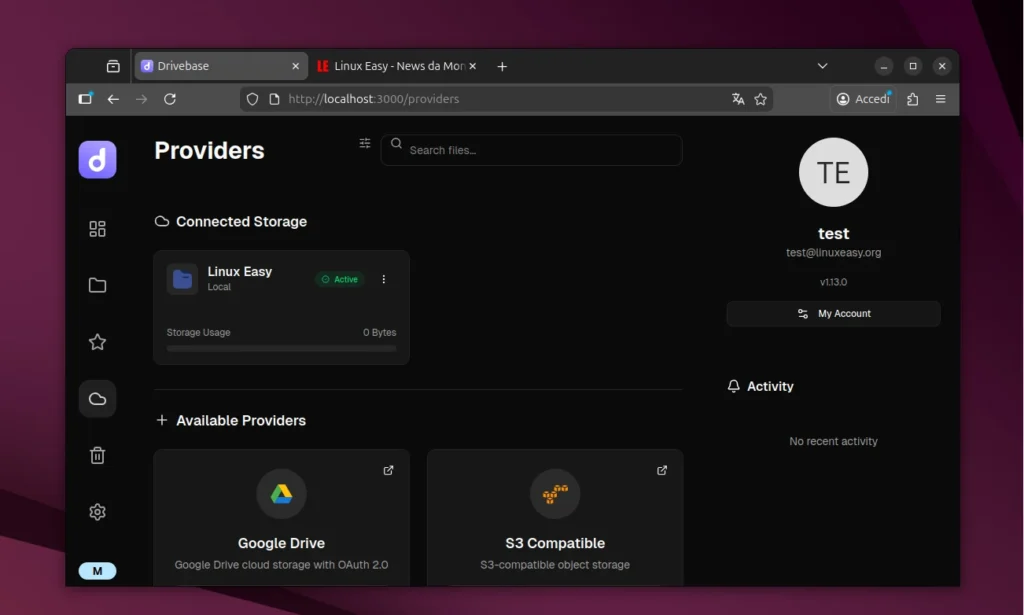This screenshot has height=615, width=1024.
Task: Open the browser hamburger menu
Action: pyautogui.click(x=940, y=99)
